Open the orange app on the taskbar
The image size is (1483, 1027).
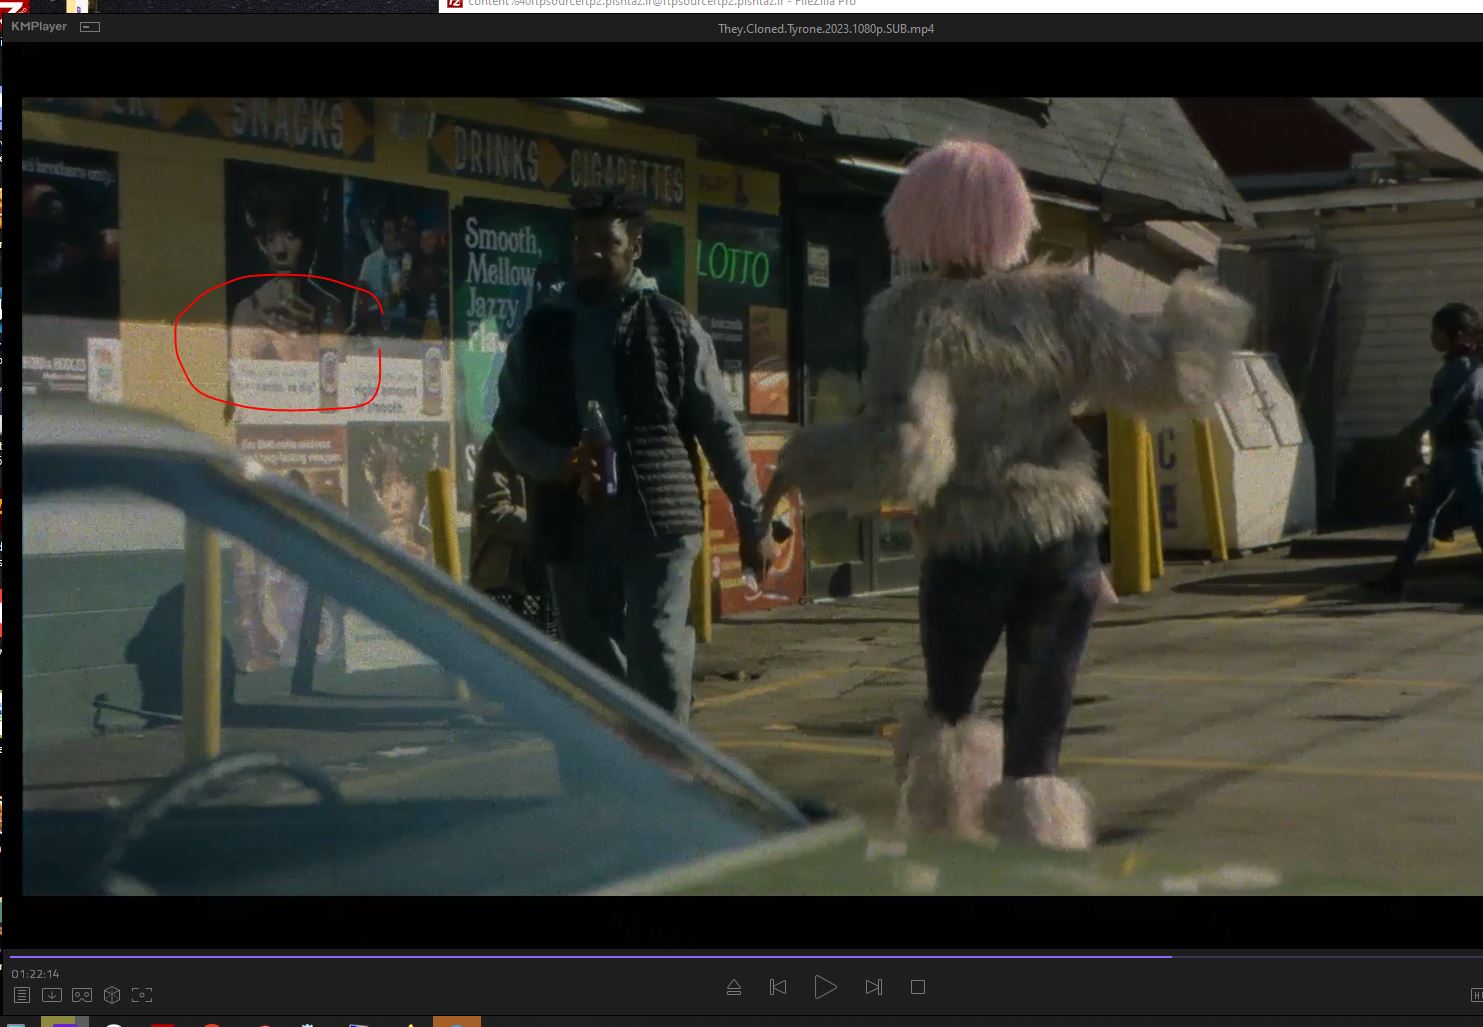457,1022
